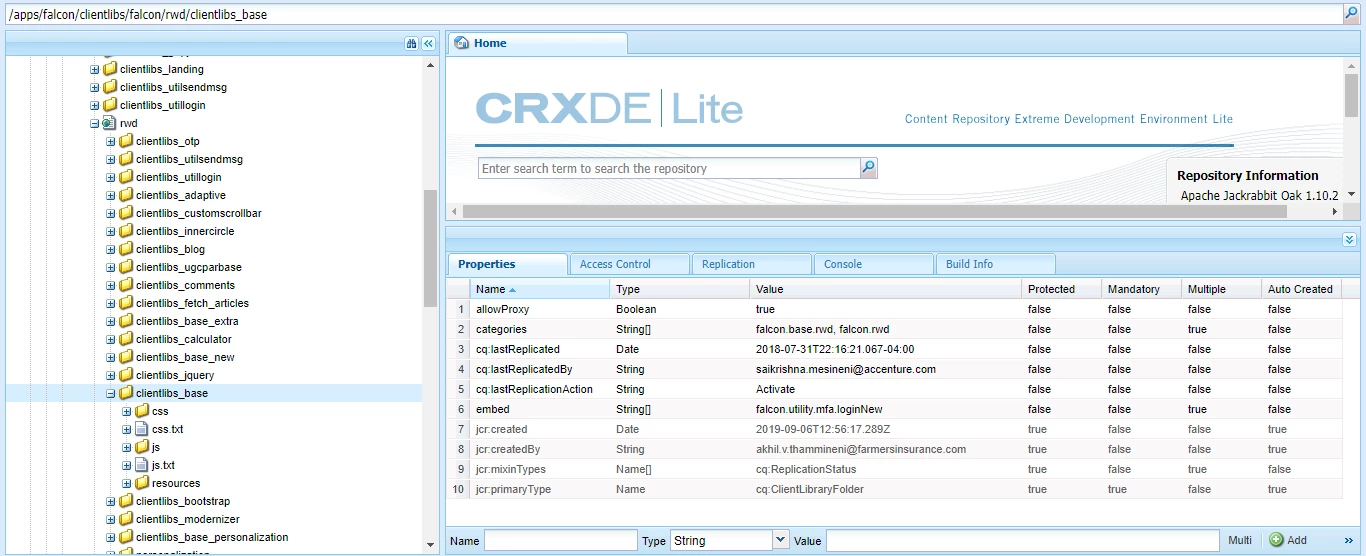Image resolution: width=1366 pixels, height=556 pixels.
Task: Expand the clientlibs_base_new node
Action: tap(111, 357)
